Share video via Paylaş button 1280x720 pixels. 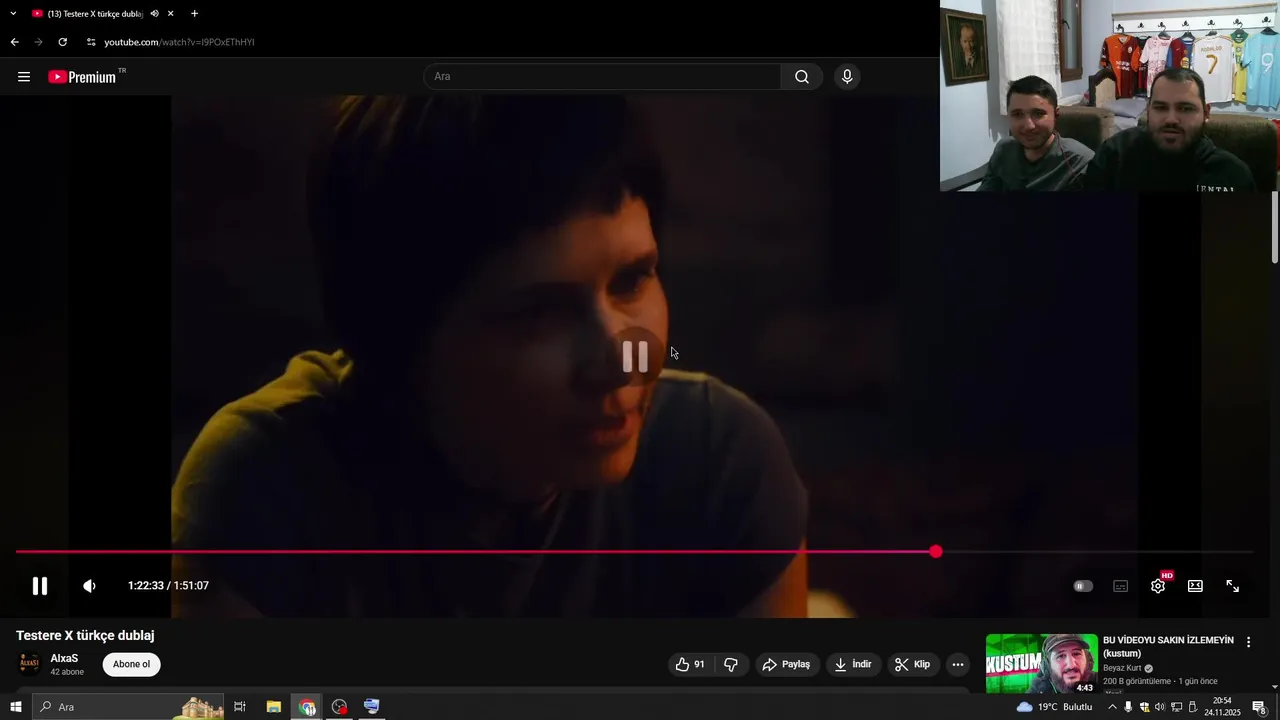[x=786, y=664]
